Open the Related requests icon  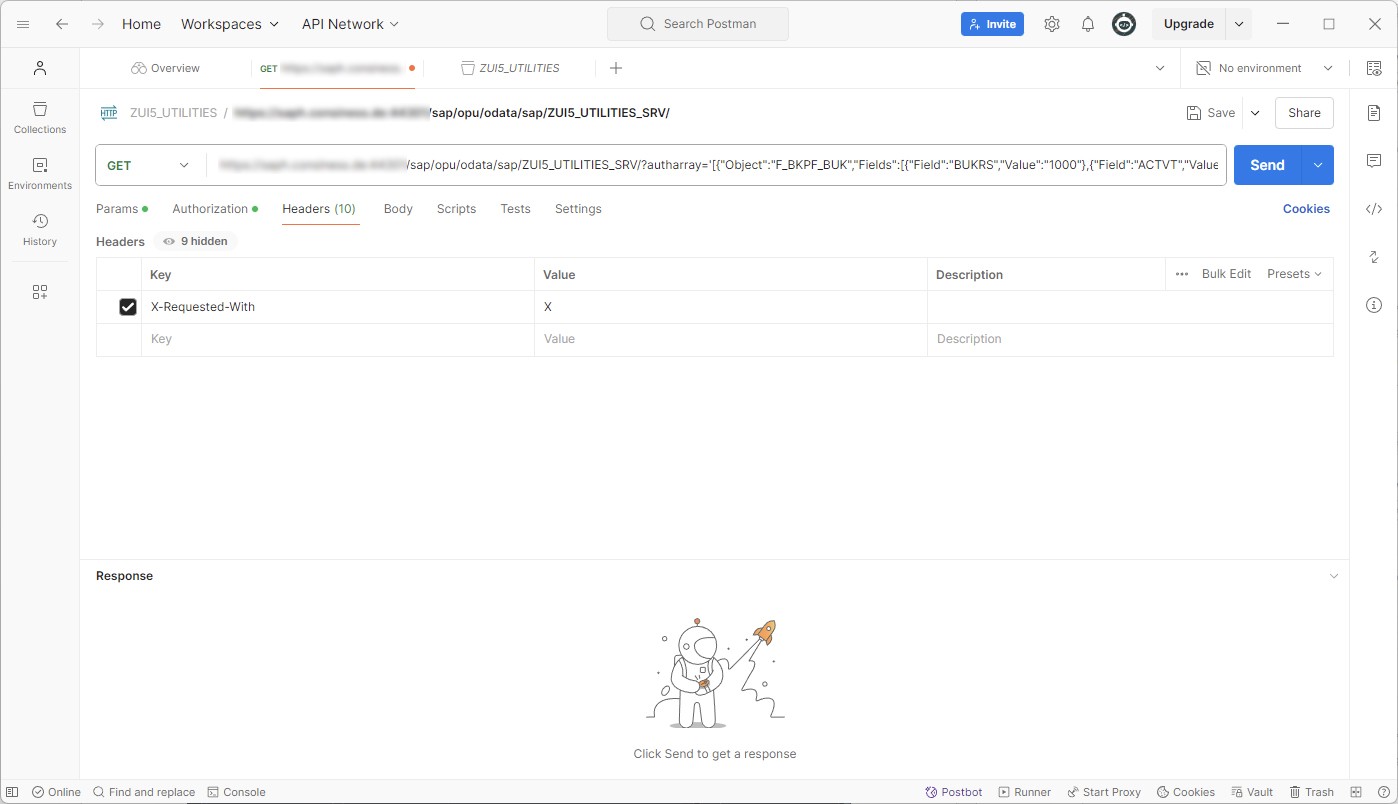pyautogui.click(x=1374, y=257)
